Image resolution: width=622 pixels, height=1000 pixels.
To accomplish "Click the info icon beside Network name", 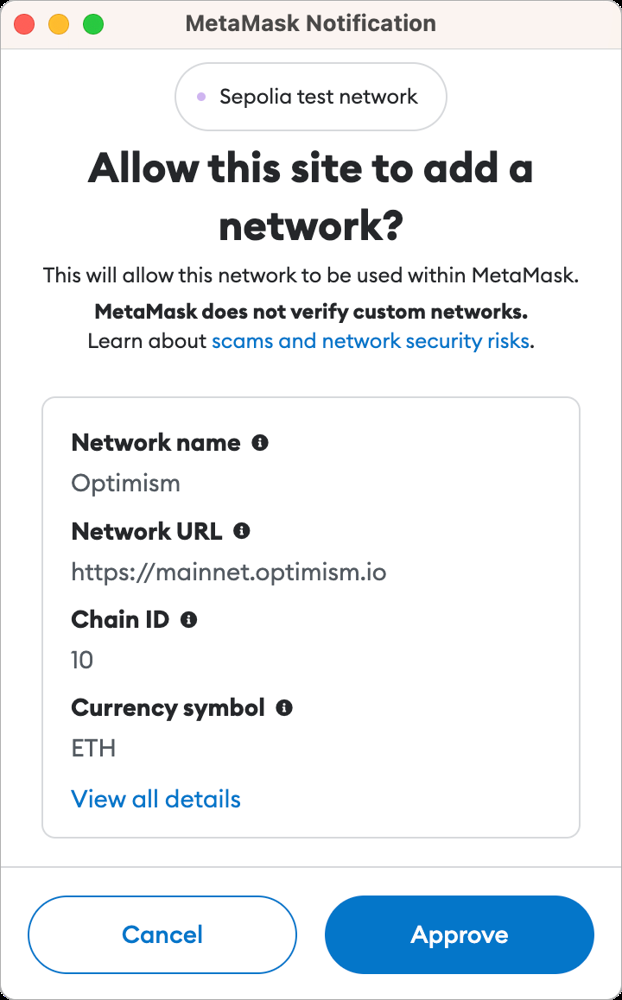I will pos(260,443).
